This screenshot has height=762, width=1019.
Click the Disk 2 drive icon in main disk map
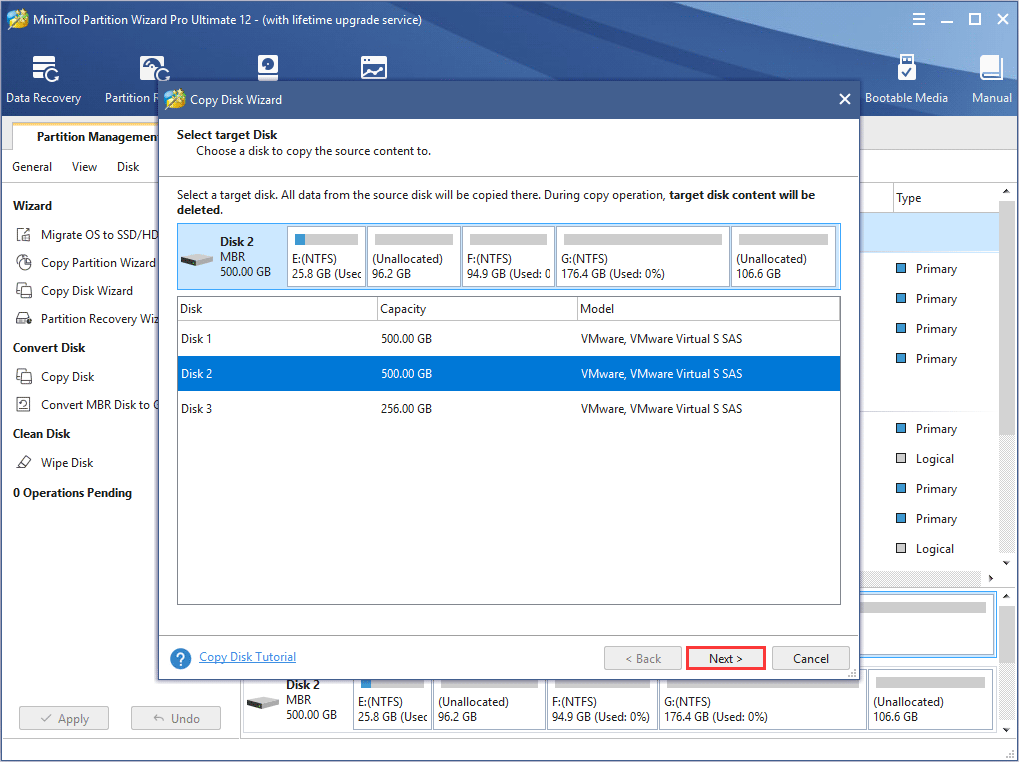pyautogui.click(x=263, y=702)
